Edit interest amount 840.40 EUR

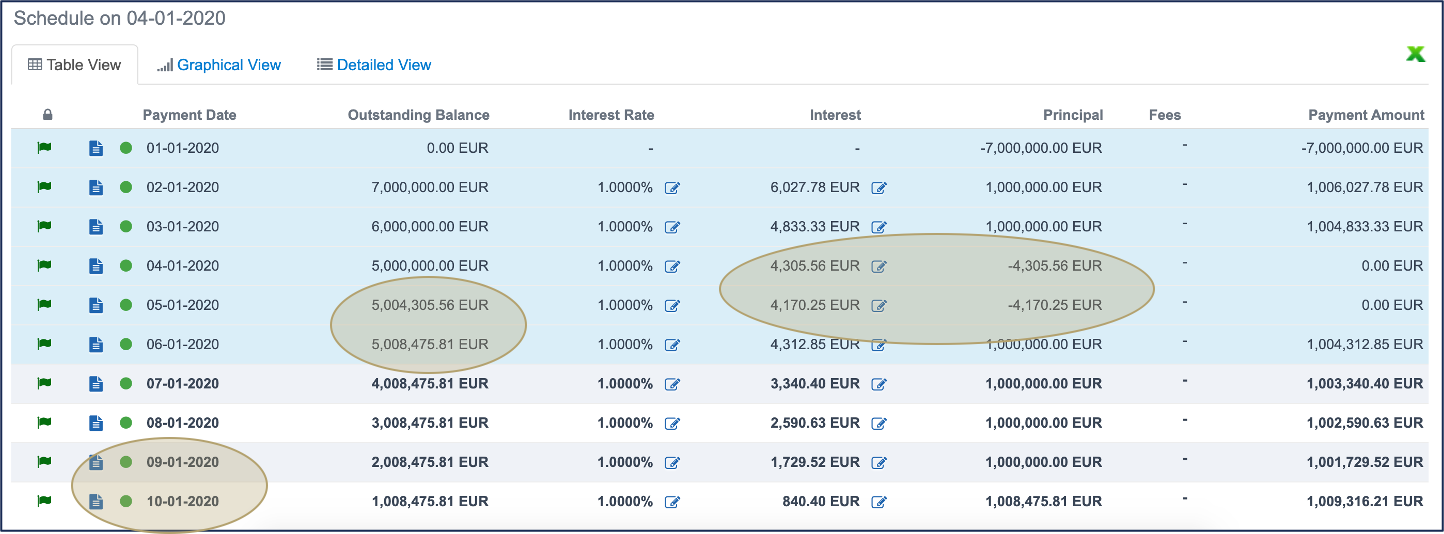coord(879,502)
